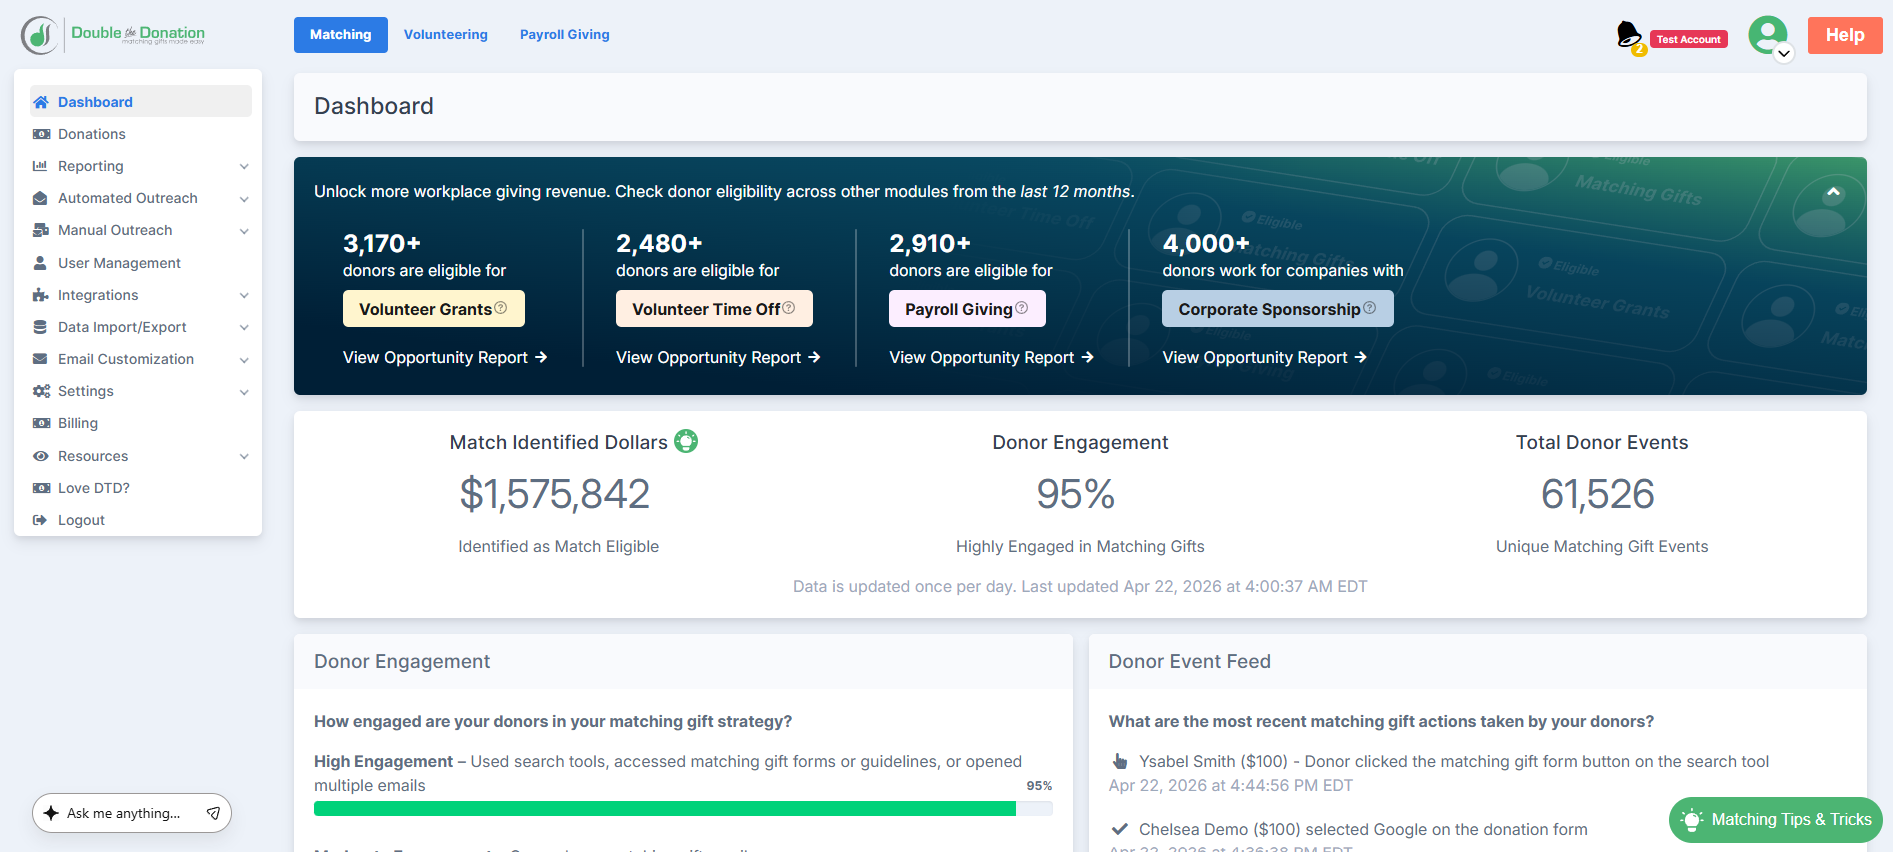Open Matching Tips & Tricks
1893x852 pixels.
(1776, 820)
